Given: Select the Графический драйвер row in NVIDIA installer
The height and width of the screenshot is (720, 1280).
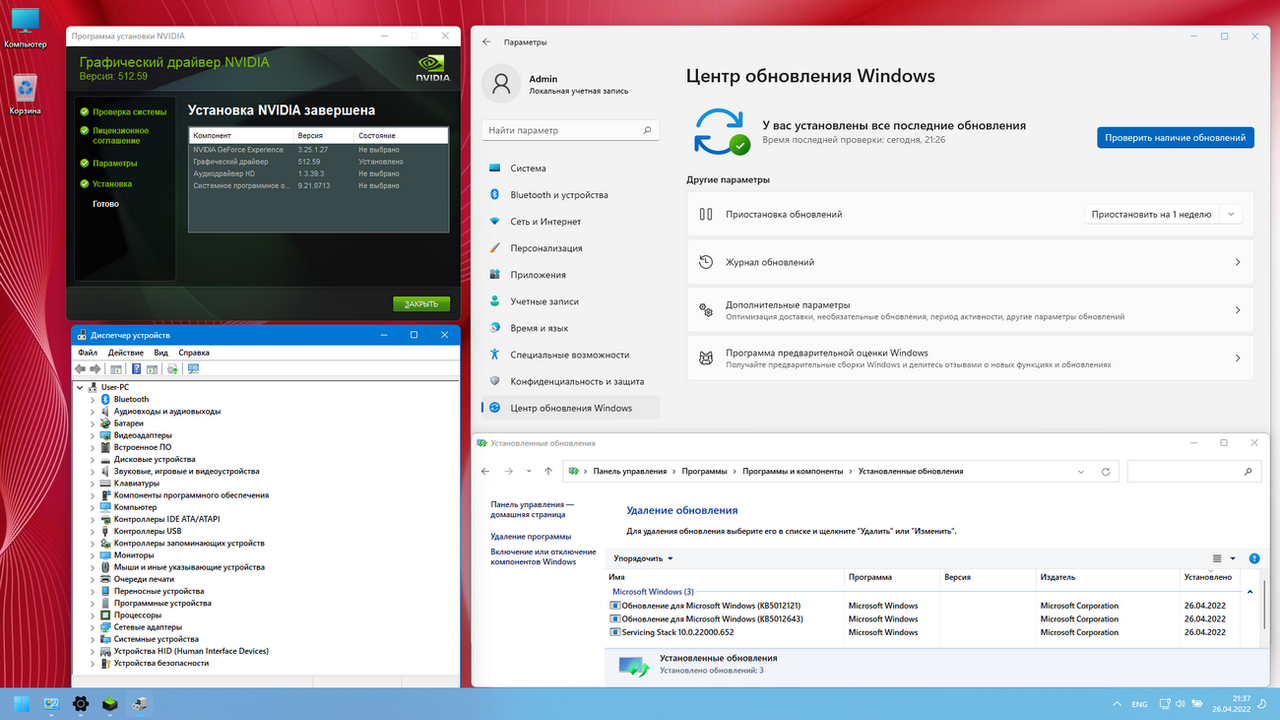Looking at the screenshot, I should coord(317,161).
